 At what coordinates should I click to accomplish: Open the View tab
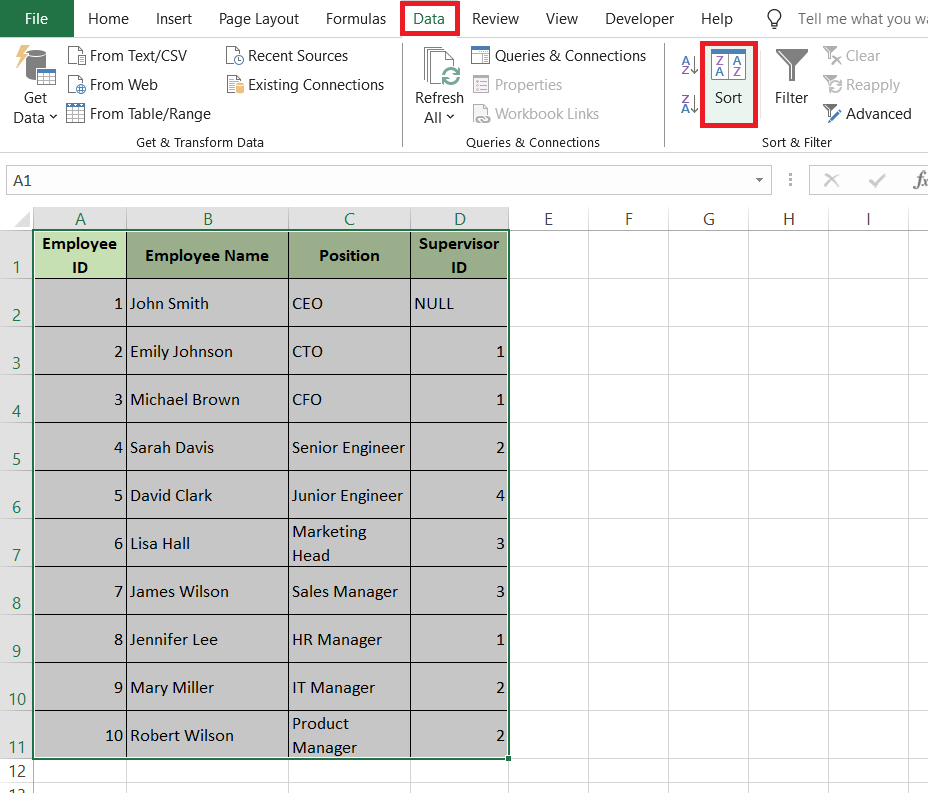tap(562, 19)
